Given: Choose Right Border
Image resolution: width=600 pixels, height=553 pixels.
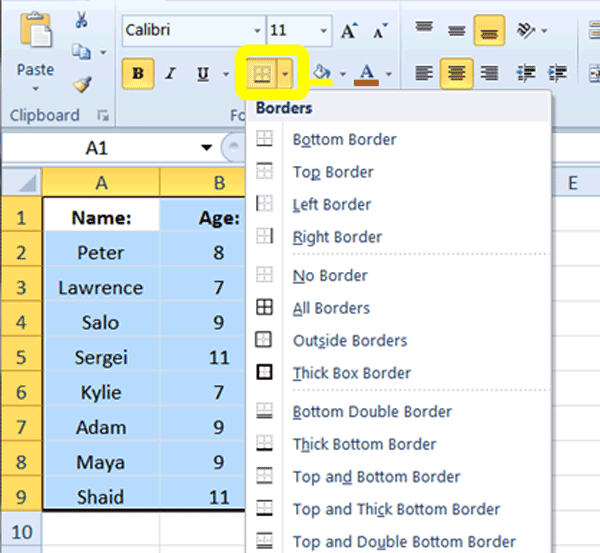Looking at the screenshot, I should [x=398, y=237].
